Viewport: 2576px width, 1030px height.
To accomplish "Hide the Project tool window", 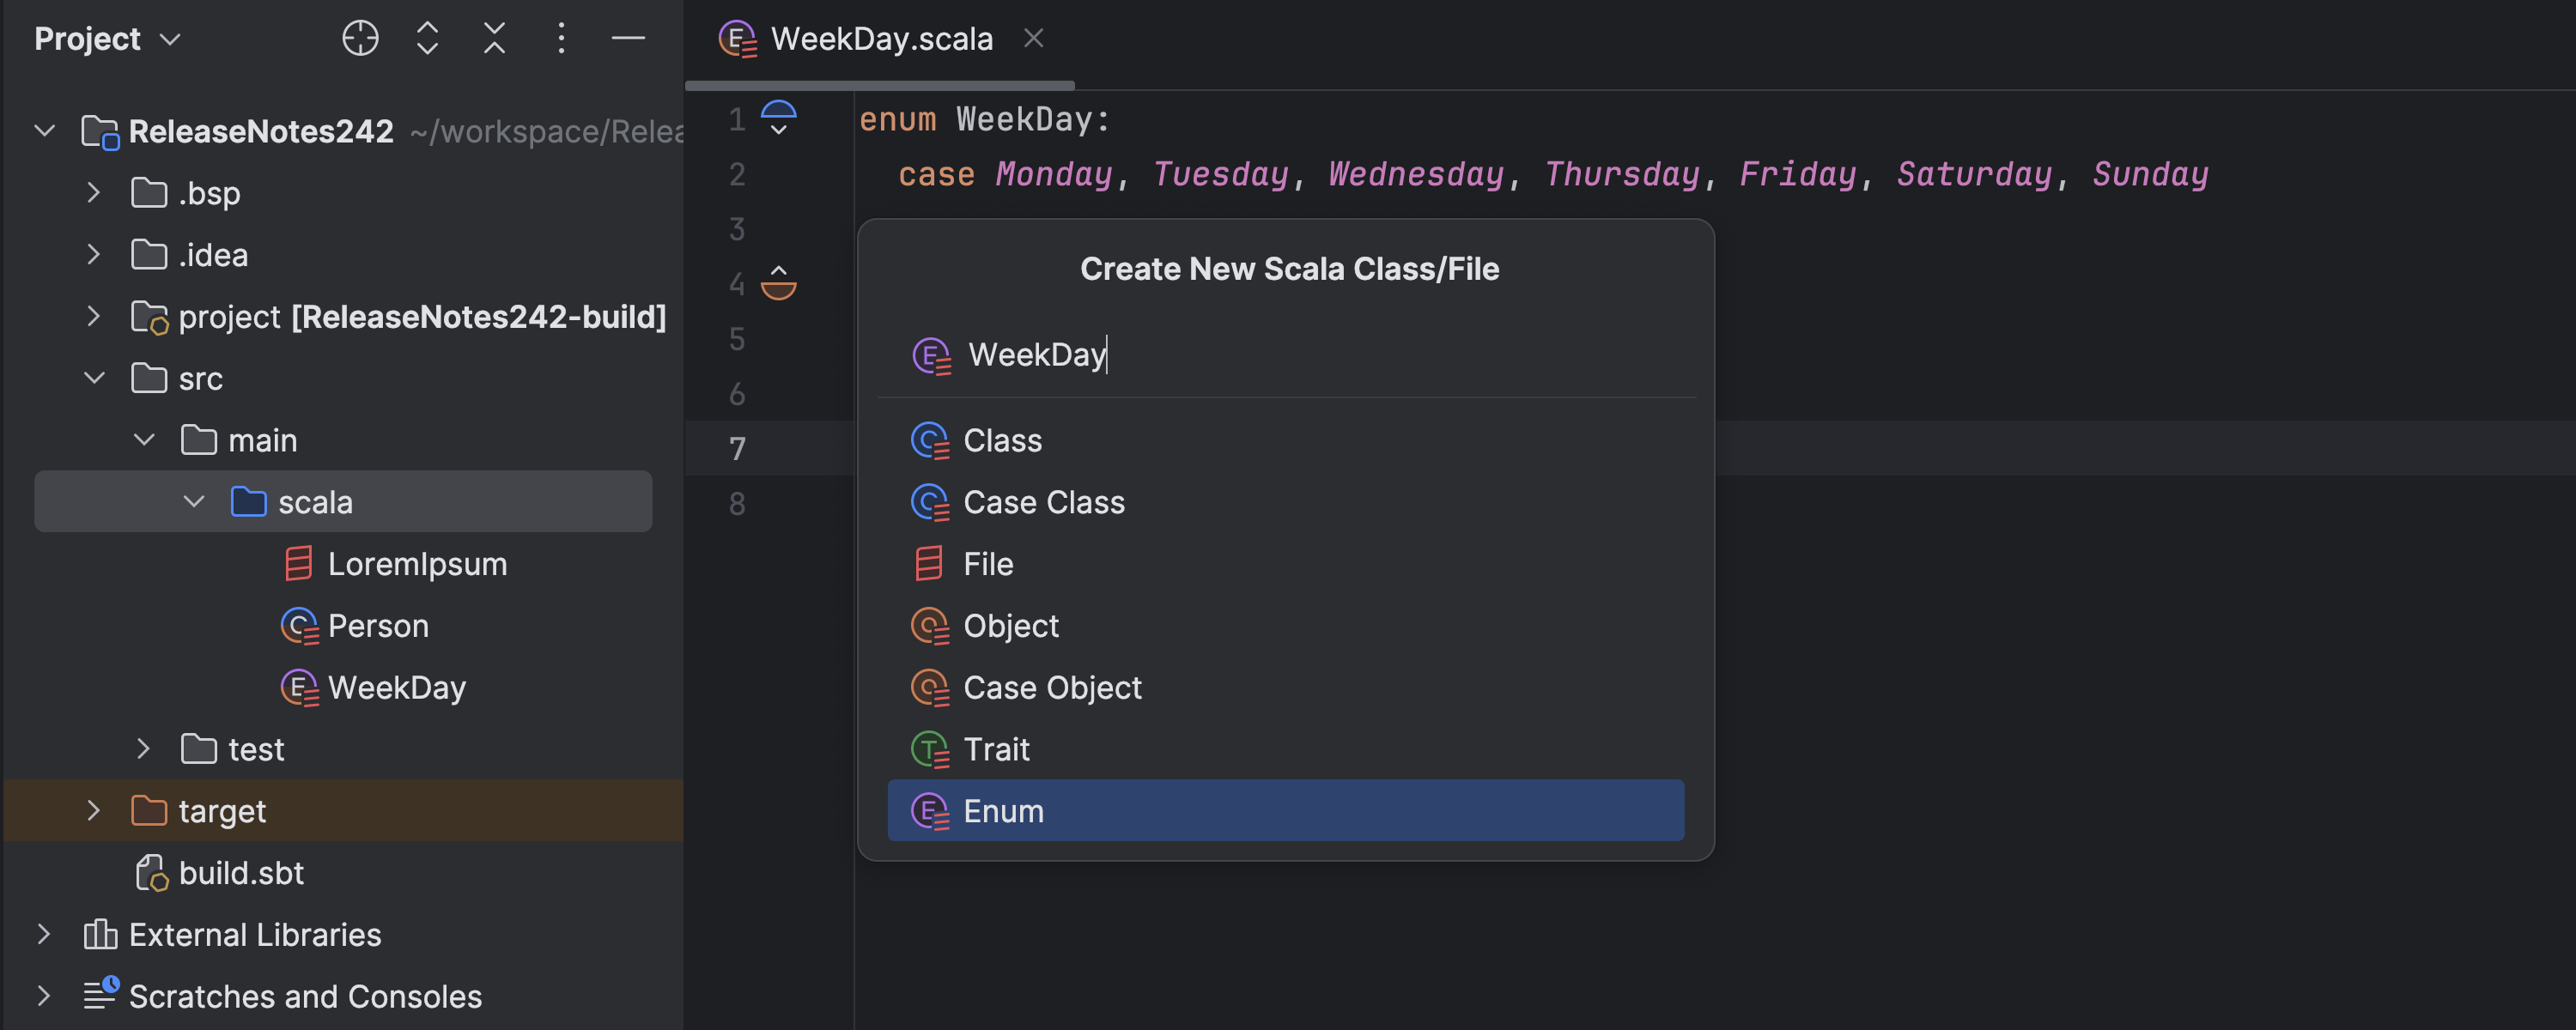I will tap(628, 38).
